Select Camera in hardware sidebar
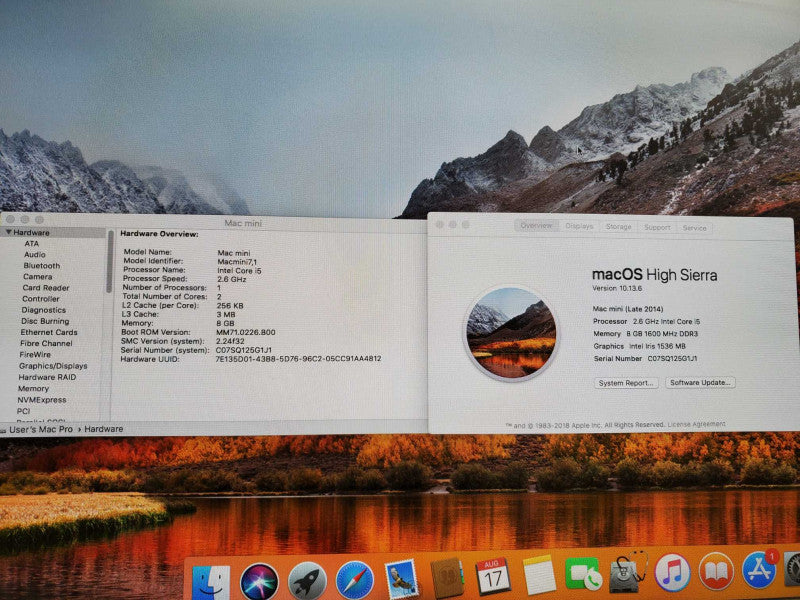800x600 pixels. pyautogui.click(x=37, y=277)
